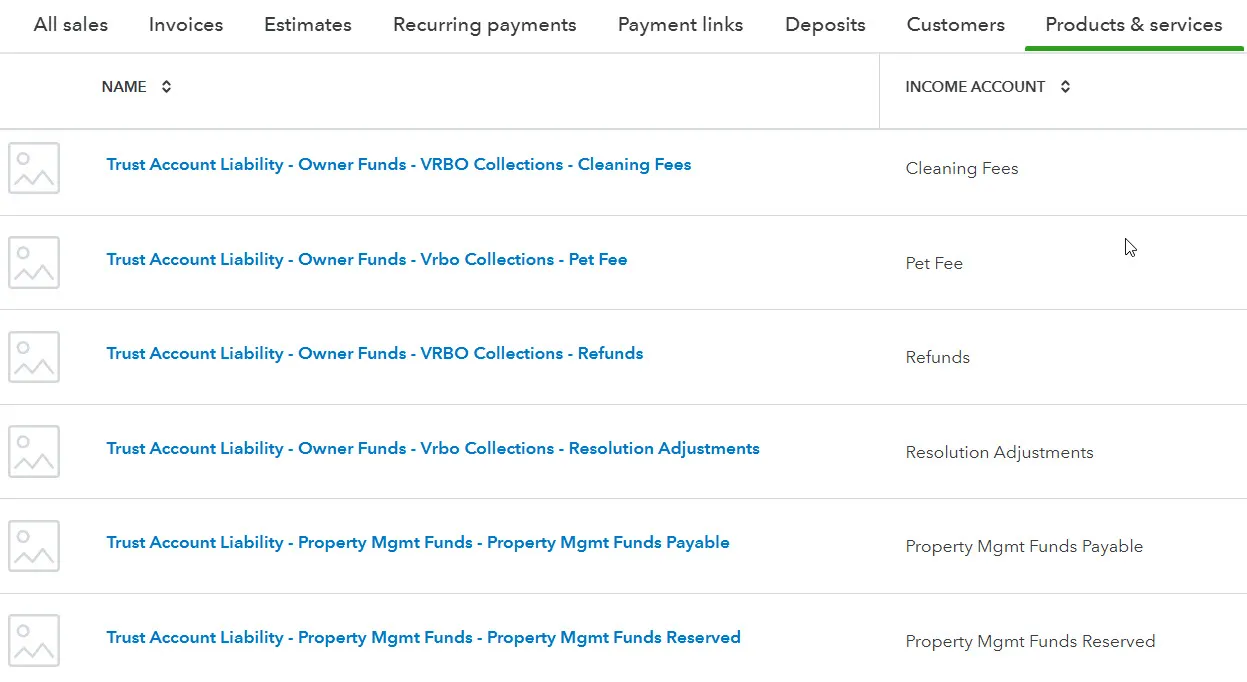Switch to Payment links tab
The image size is (1247, 682).
(x=680, y=25)
